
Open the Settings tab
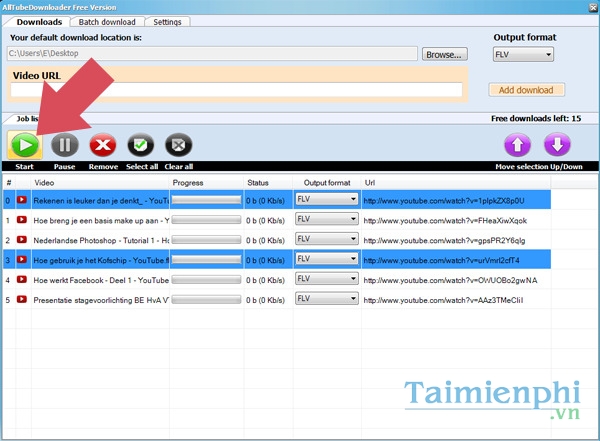(167, 22)
